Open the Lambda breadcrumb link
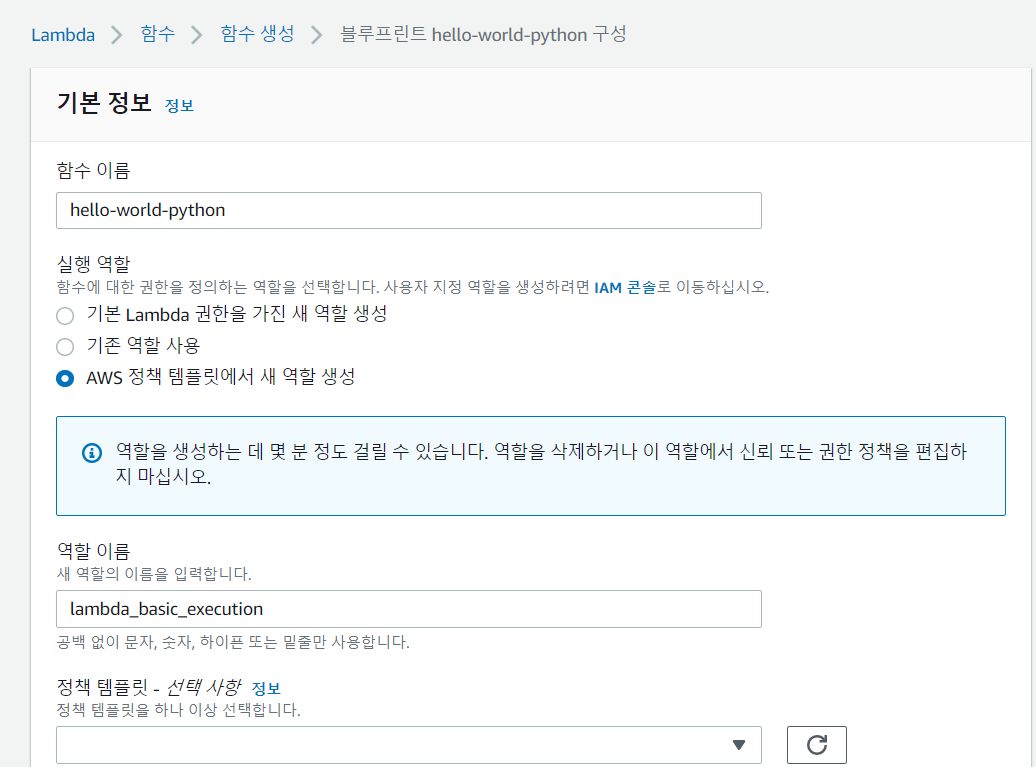Screen dimensions: 1036x768 point(63,34)
